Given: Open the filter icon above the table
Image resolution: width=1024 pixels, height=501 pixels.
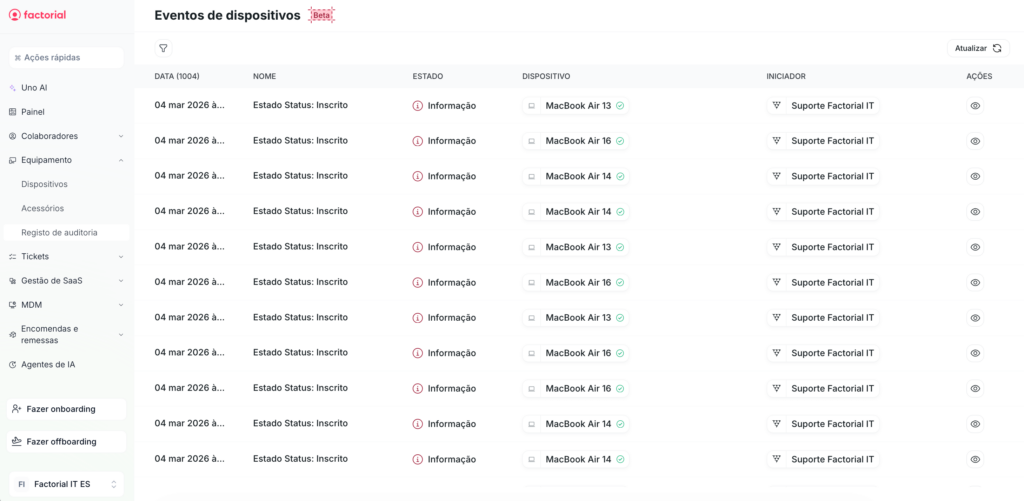Looking at the screenshot, I should (x=163, y=48).
